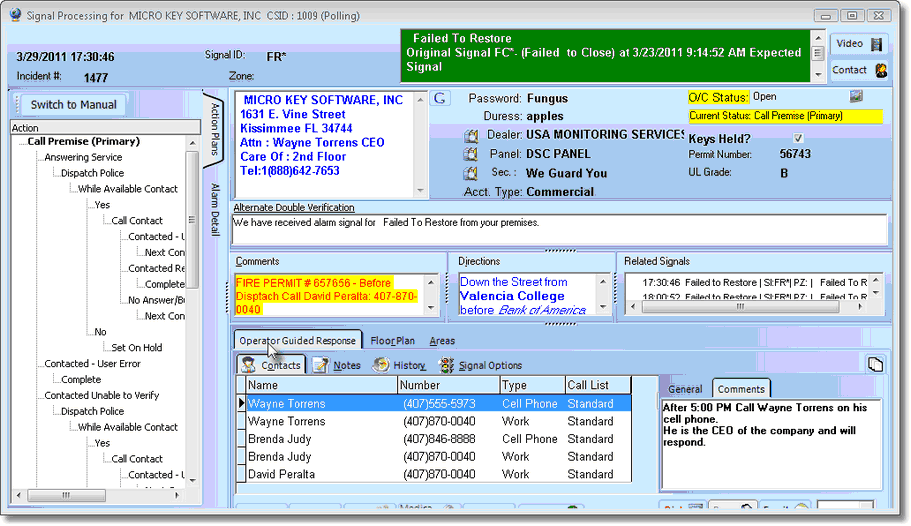Click Related Signals horizontal scrollbar thumb
The height and width of the screenshot is (526, 911).
point(740,307)
